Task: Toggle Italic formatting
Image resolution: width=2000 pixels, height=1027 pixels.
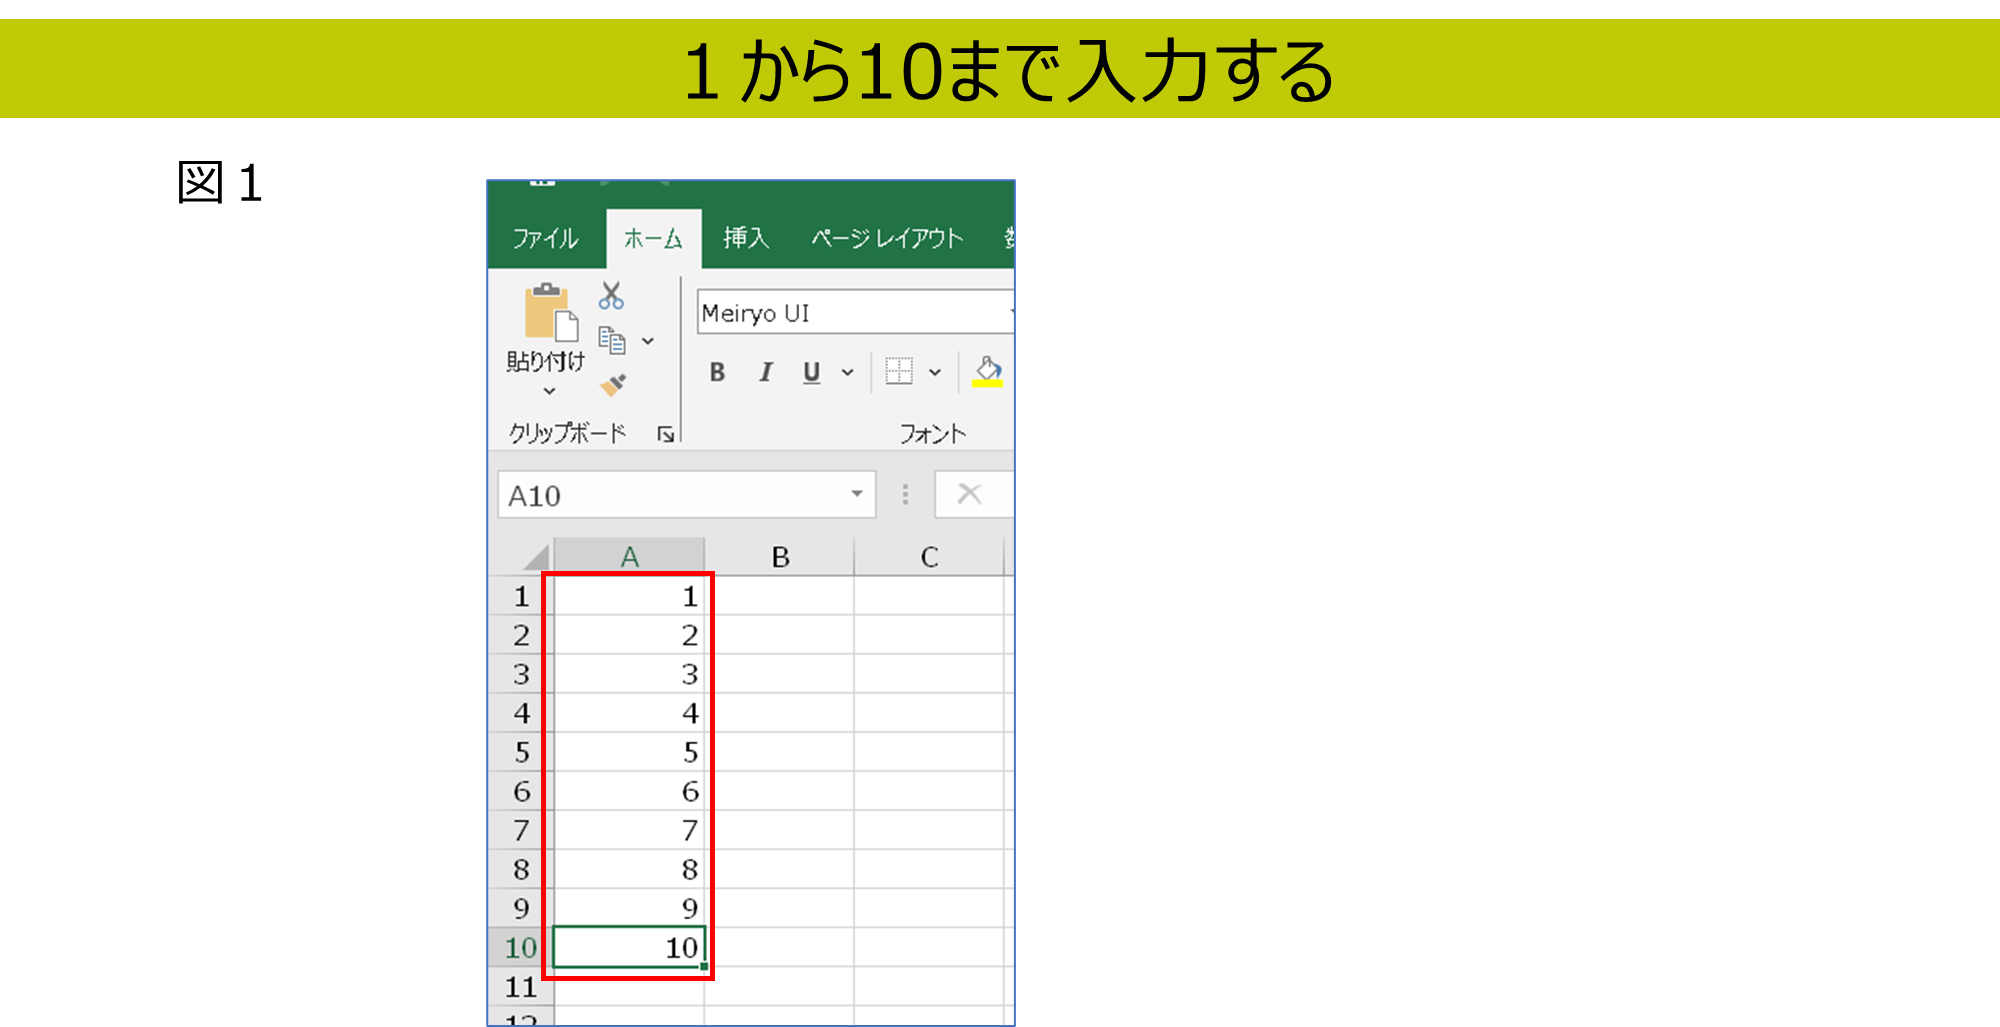Action: (x=765, y=372)
